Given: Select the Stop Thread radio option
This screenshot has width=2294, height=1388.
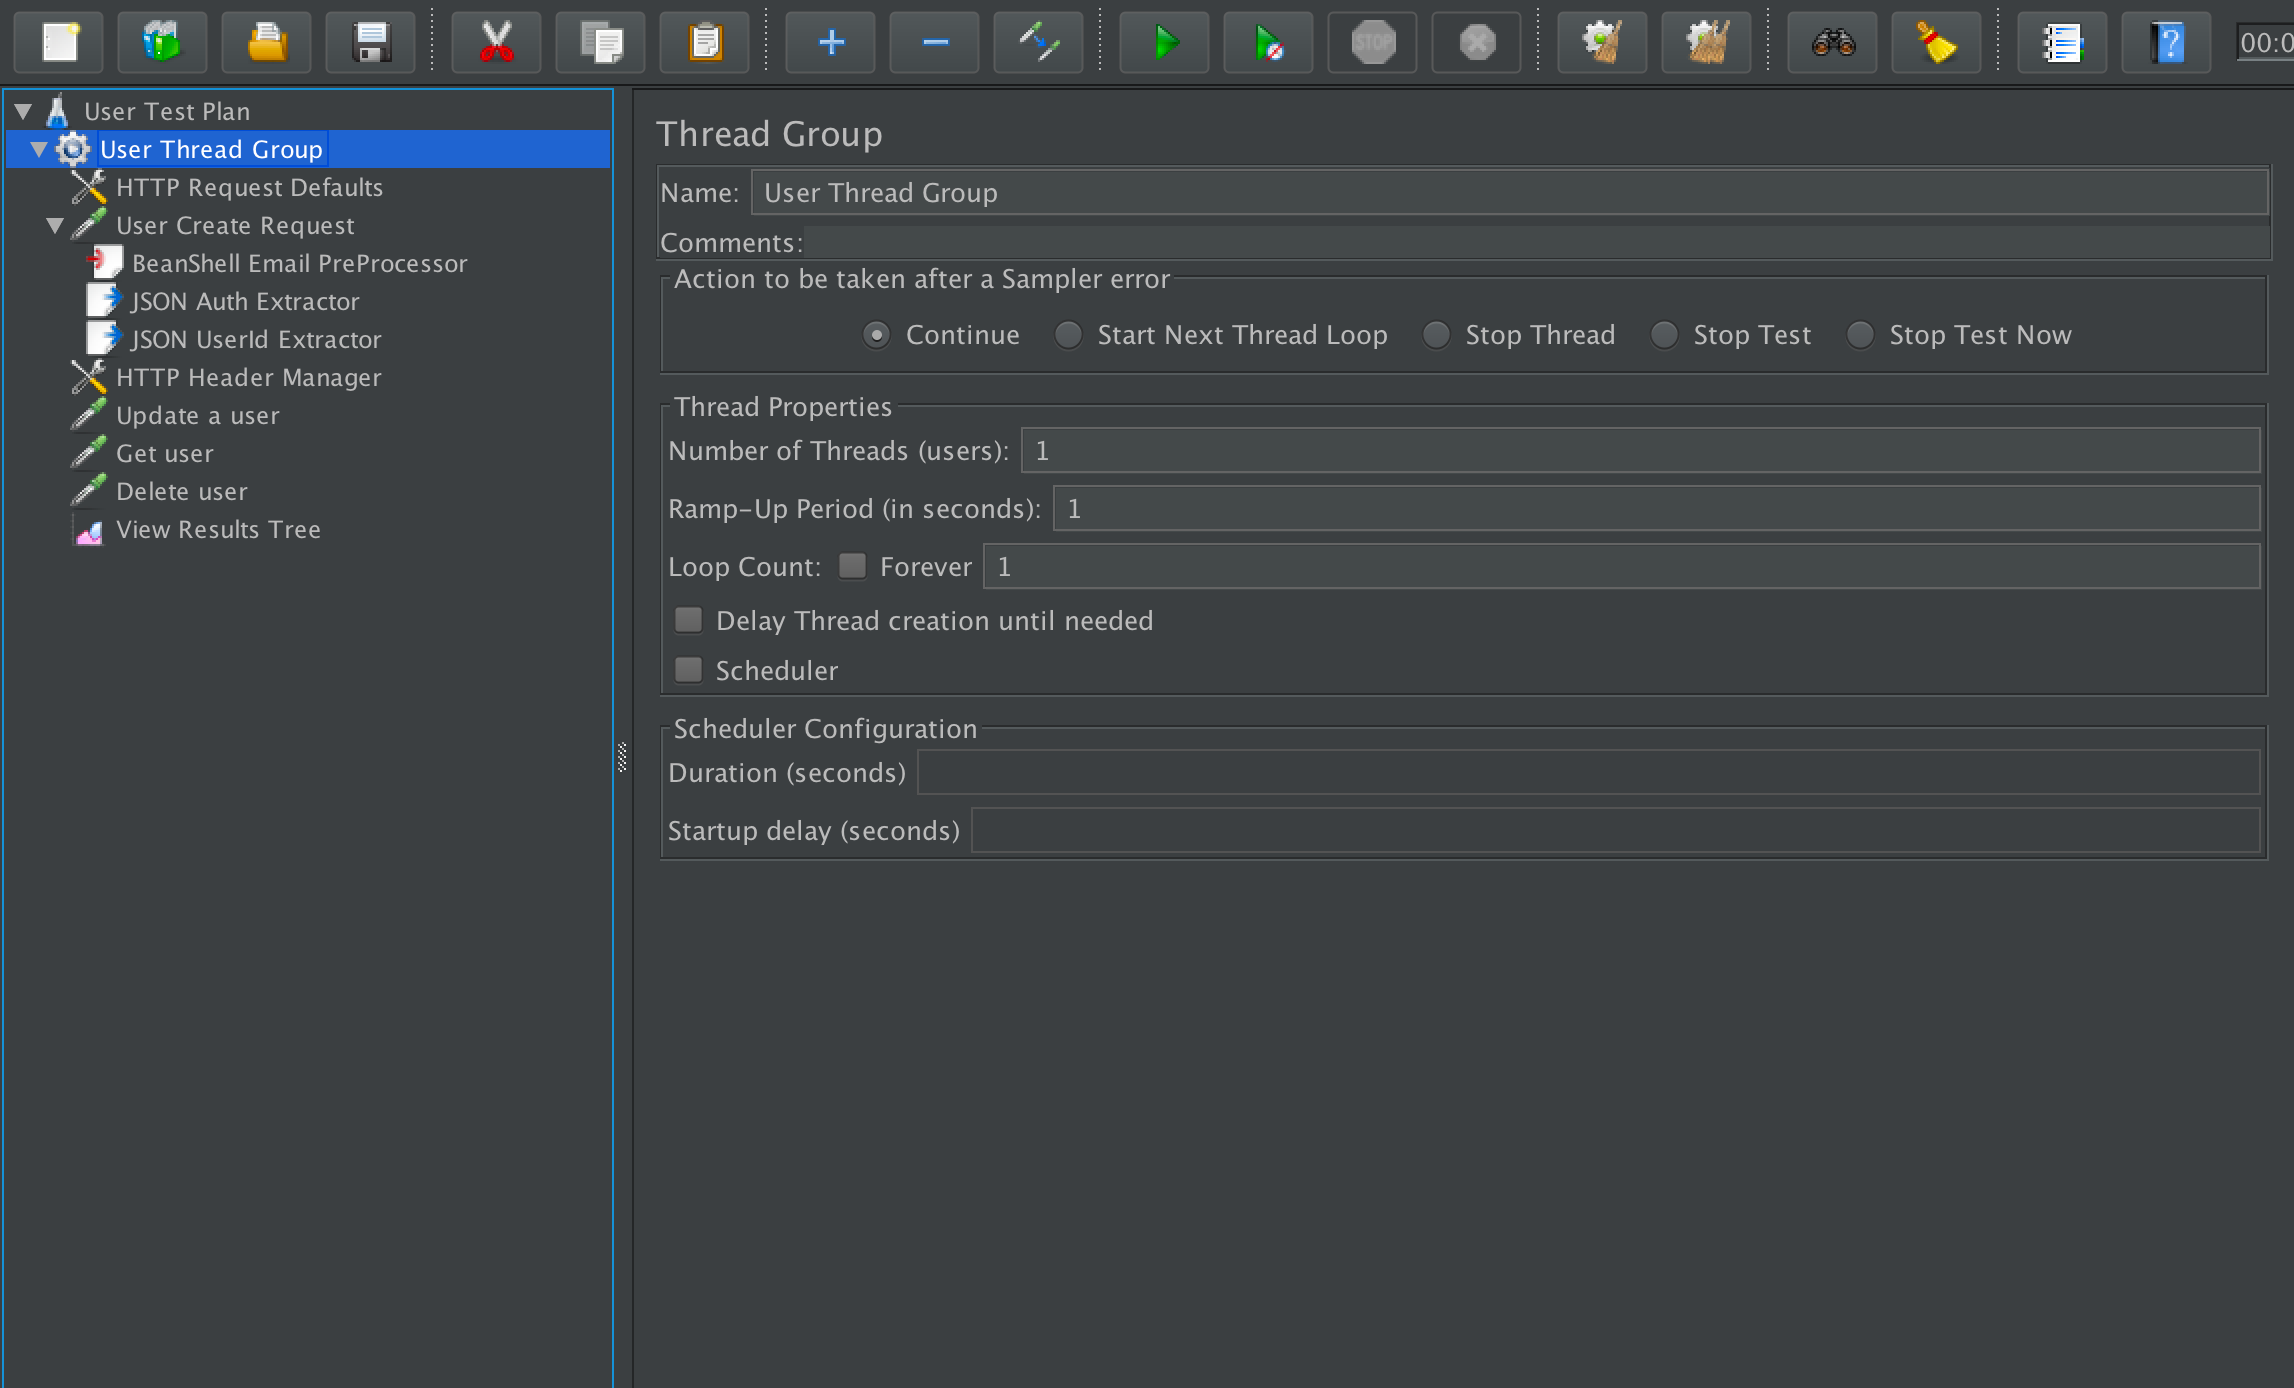Looking at the screenshot, I should (1436, 335).
